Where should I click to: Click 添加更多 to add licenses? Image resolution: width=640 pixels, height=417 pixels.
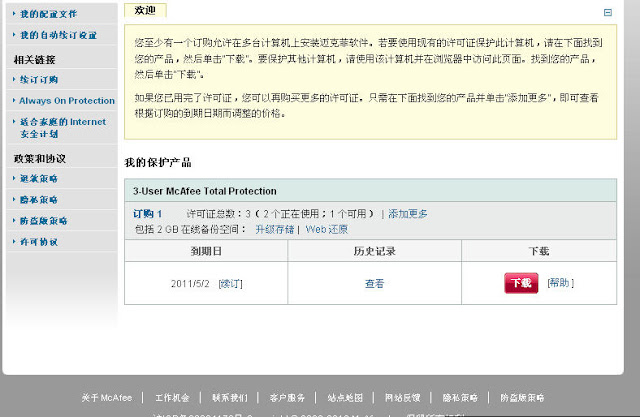pos(408,214)
